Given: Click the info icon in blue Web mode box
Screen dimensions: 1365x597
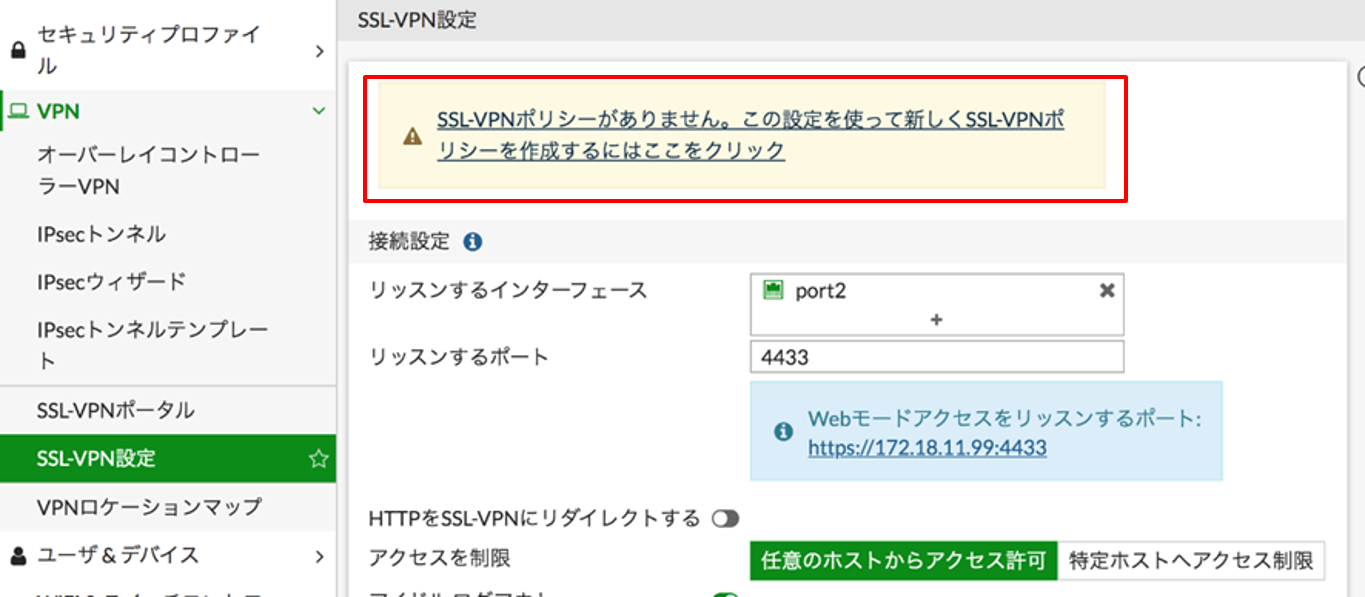Looking at the screenshot, I should 784,432.
